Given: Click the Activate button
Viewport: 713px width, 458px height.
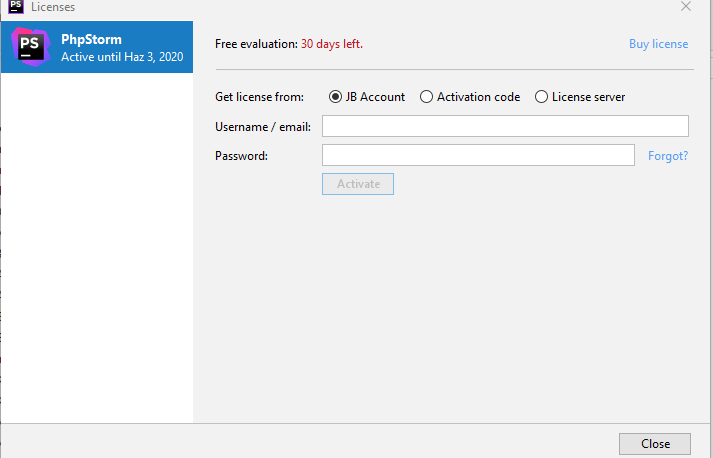Looking at the screenshot, I should [358, 184].
